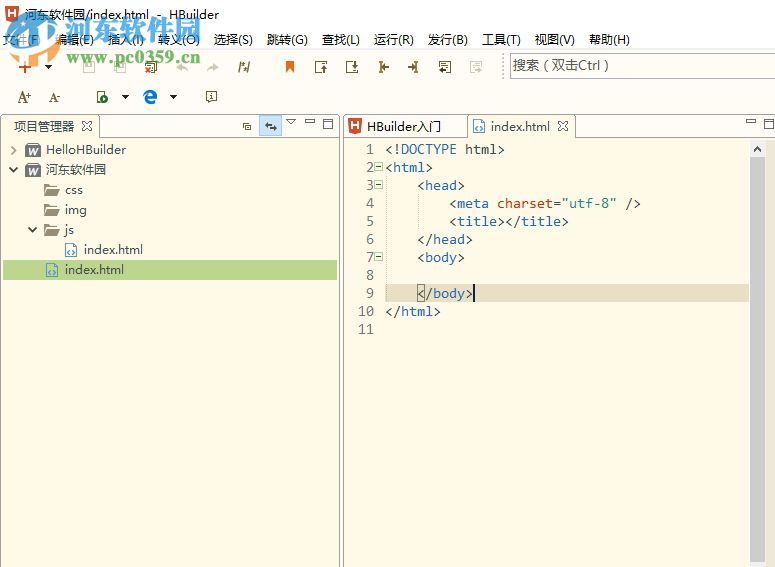The width and height of the screenshot is (775, 567).
Task: Click the back to last edit icon
Action: [445, 67]
